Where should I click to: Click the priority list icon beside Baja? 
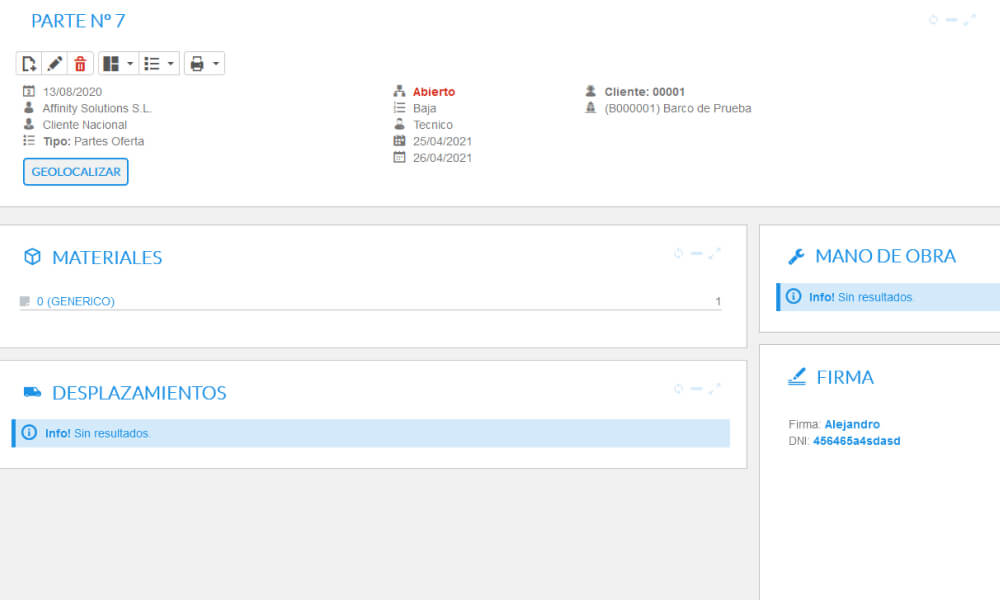pyautogui.click(x=399, y=108)
